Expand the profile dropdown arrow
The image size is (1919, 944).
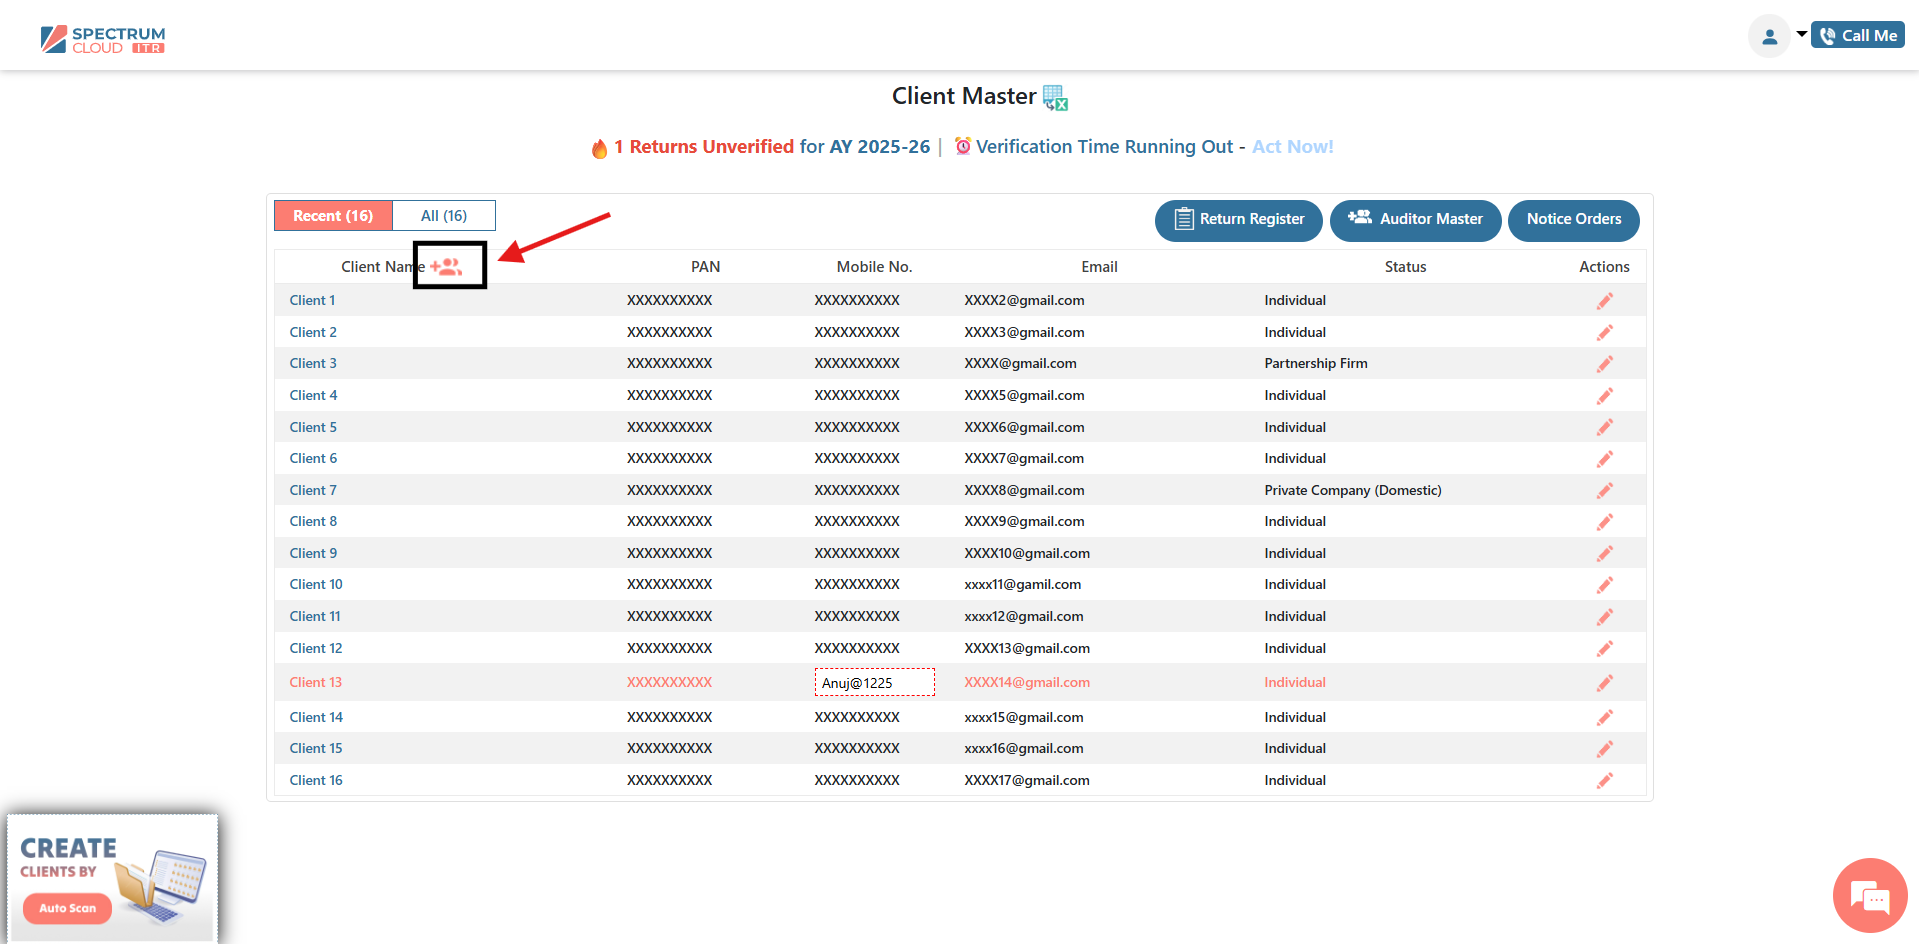[1801, 35]
